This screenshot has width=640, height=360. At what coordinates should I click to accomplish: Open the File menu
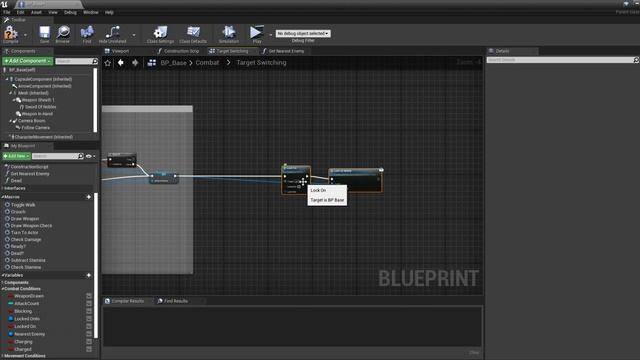(7, 12)
